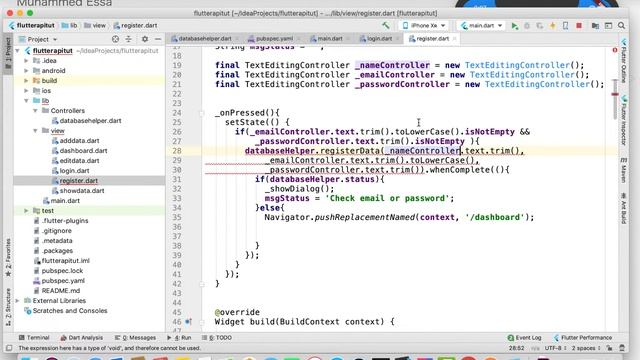This screenshot has width=640, height=360.
Task: Click the Run Anything window icon
Action: coord(608,26)
